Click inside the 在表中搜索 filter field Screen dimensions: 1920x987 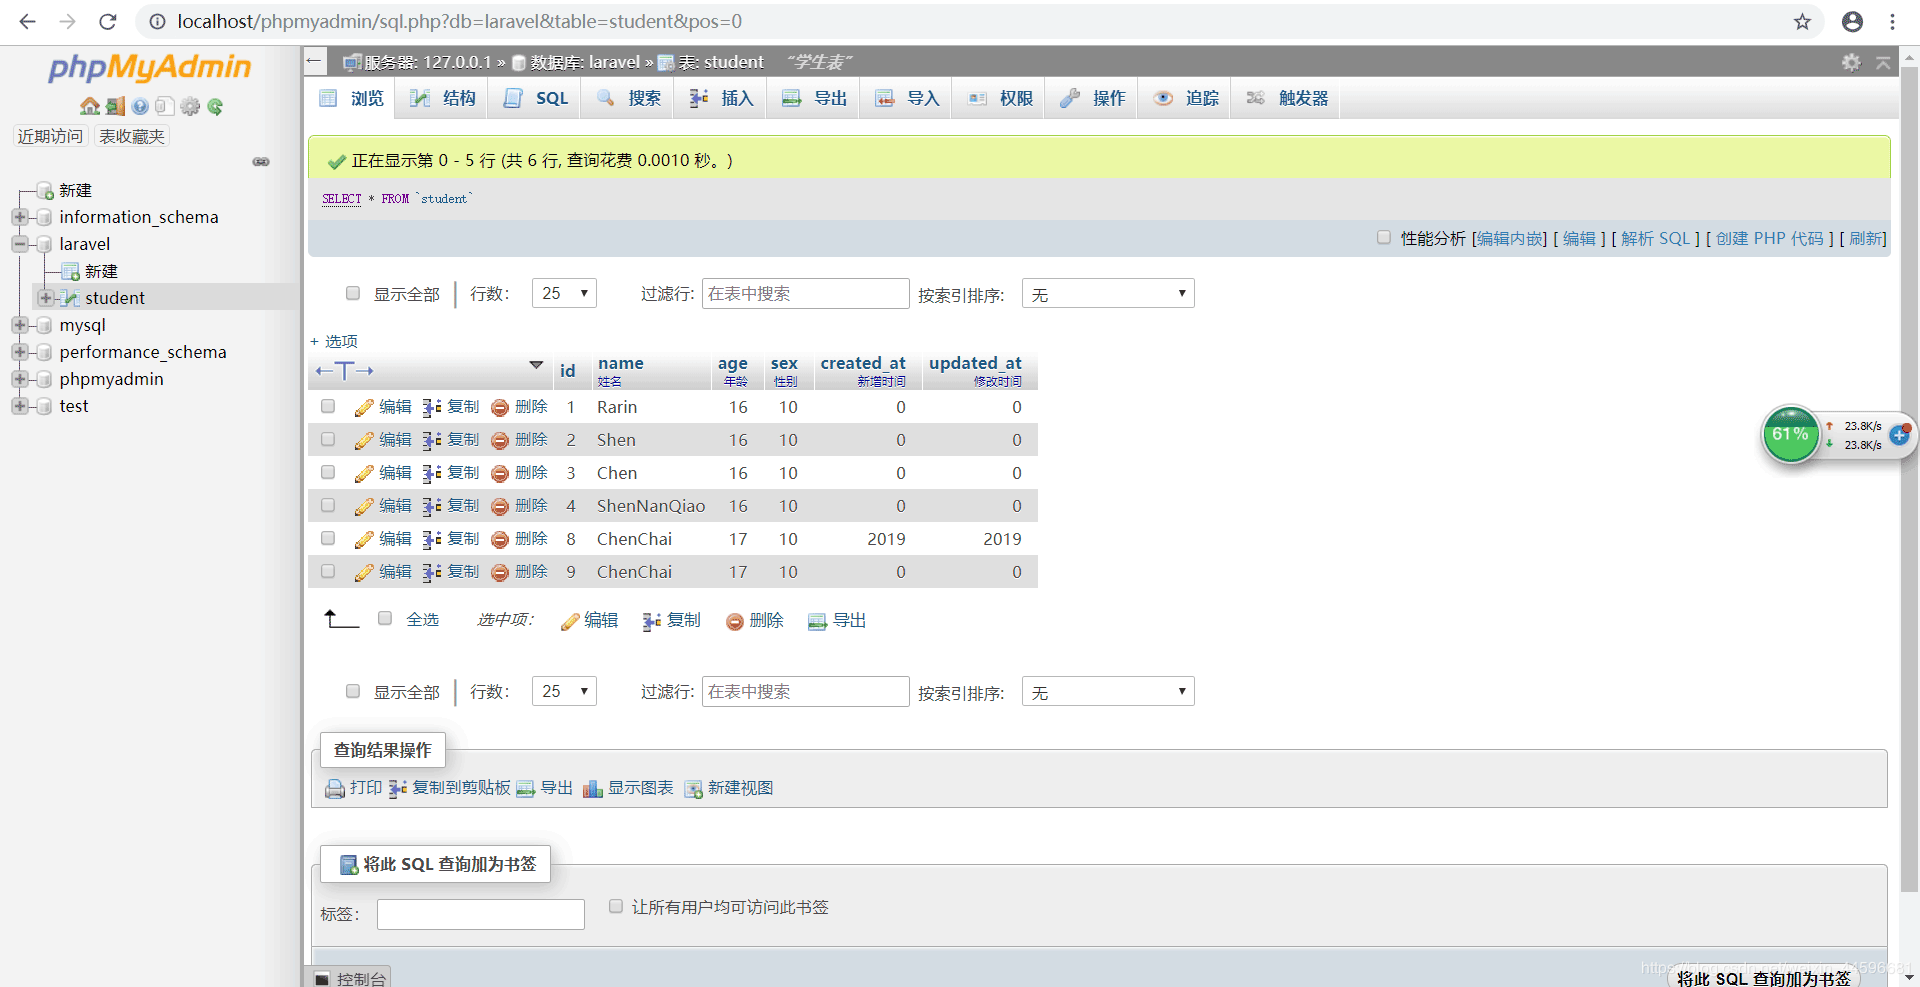805,293
